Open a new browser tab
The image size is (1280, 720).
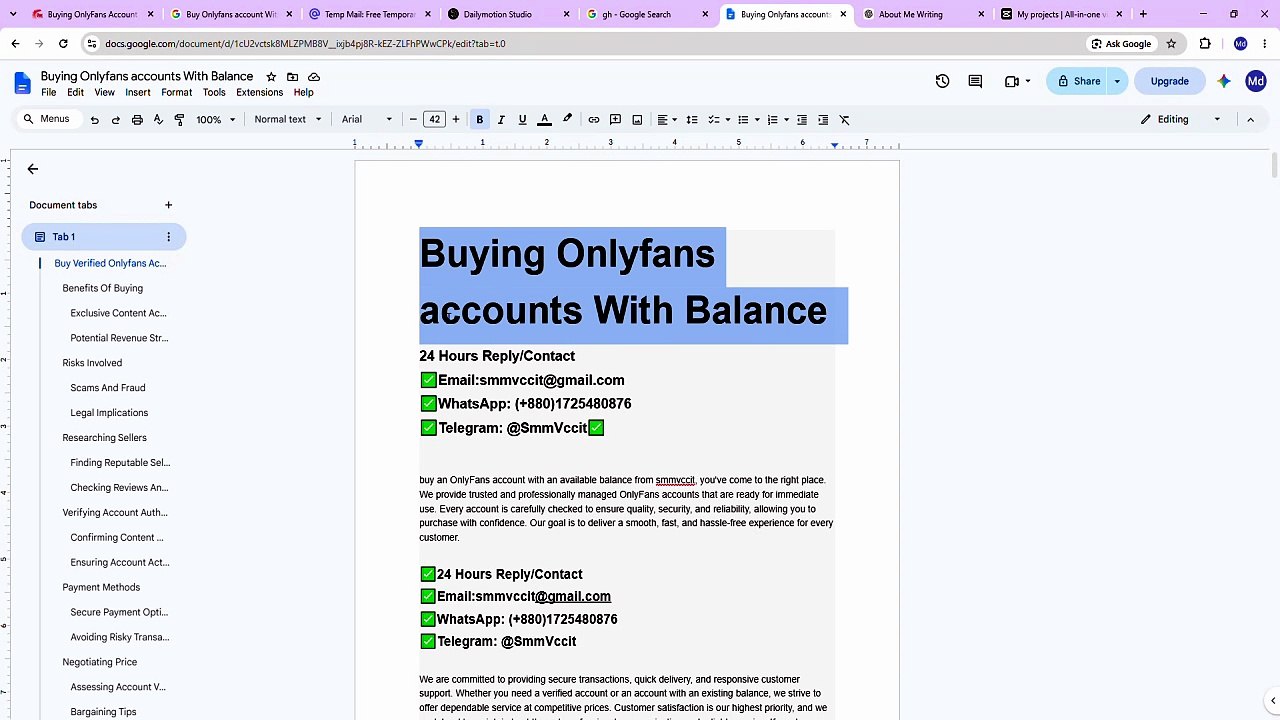coord(1143,14)
